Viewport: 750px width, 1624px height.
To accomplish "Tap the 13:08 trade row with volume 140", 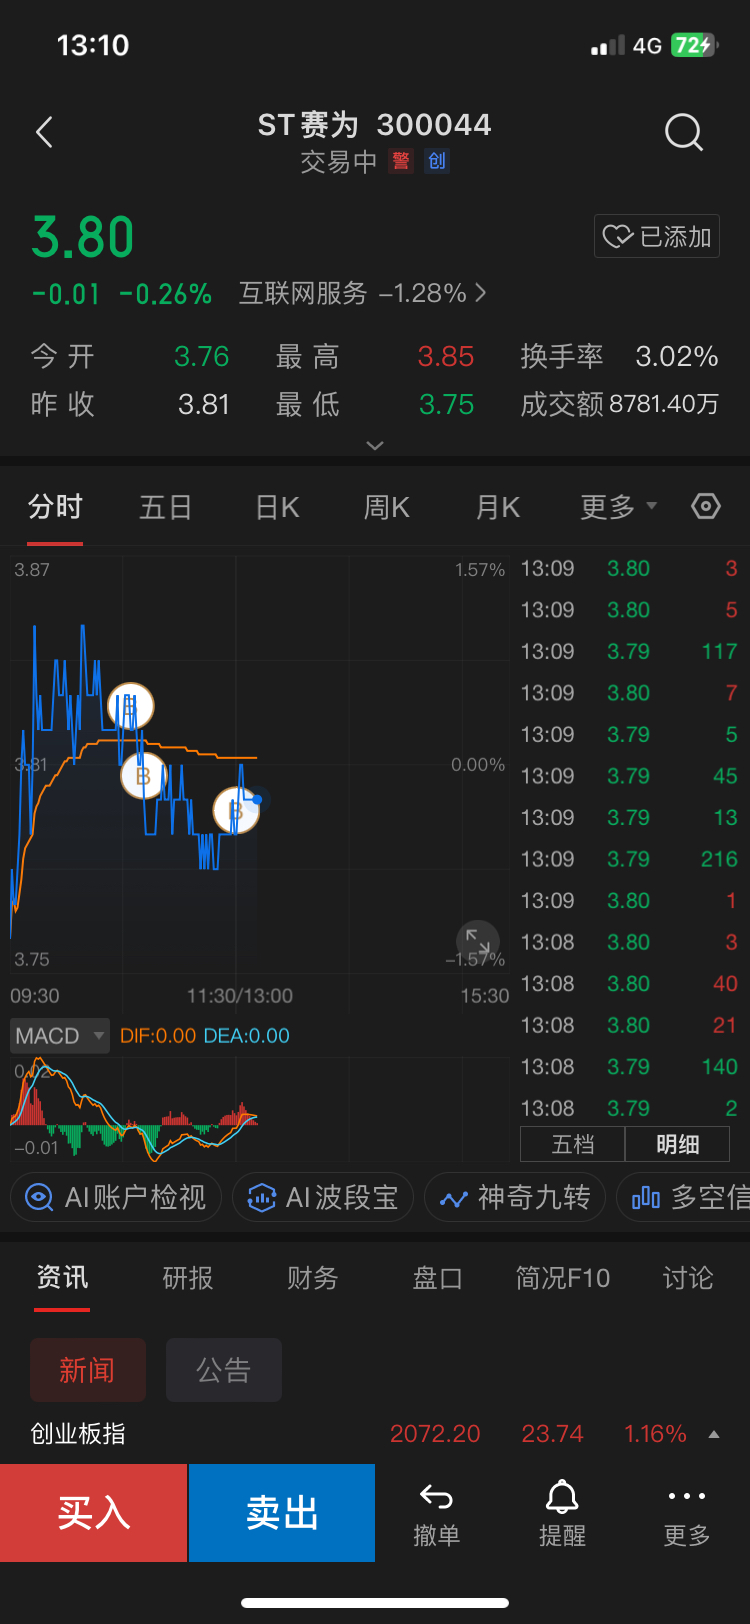I will pos(629,1067).
